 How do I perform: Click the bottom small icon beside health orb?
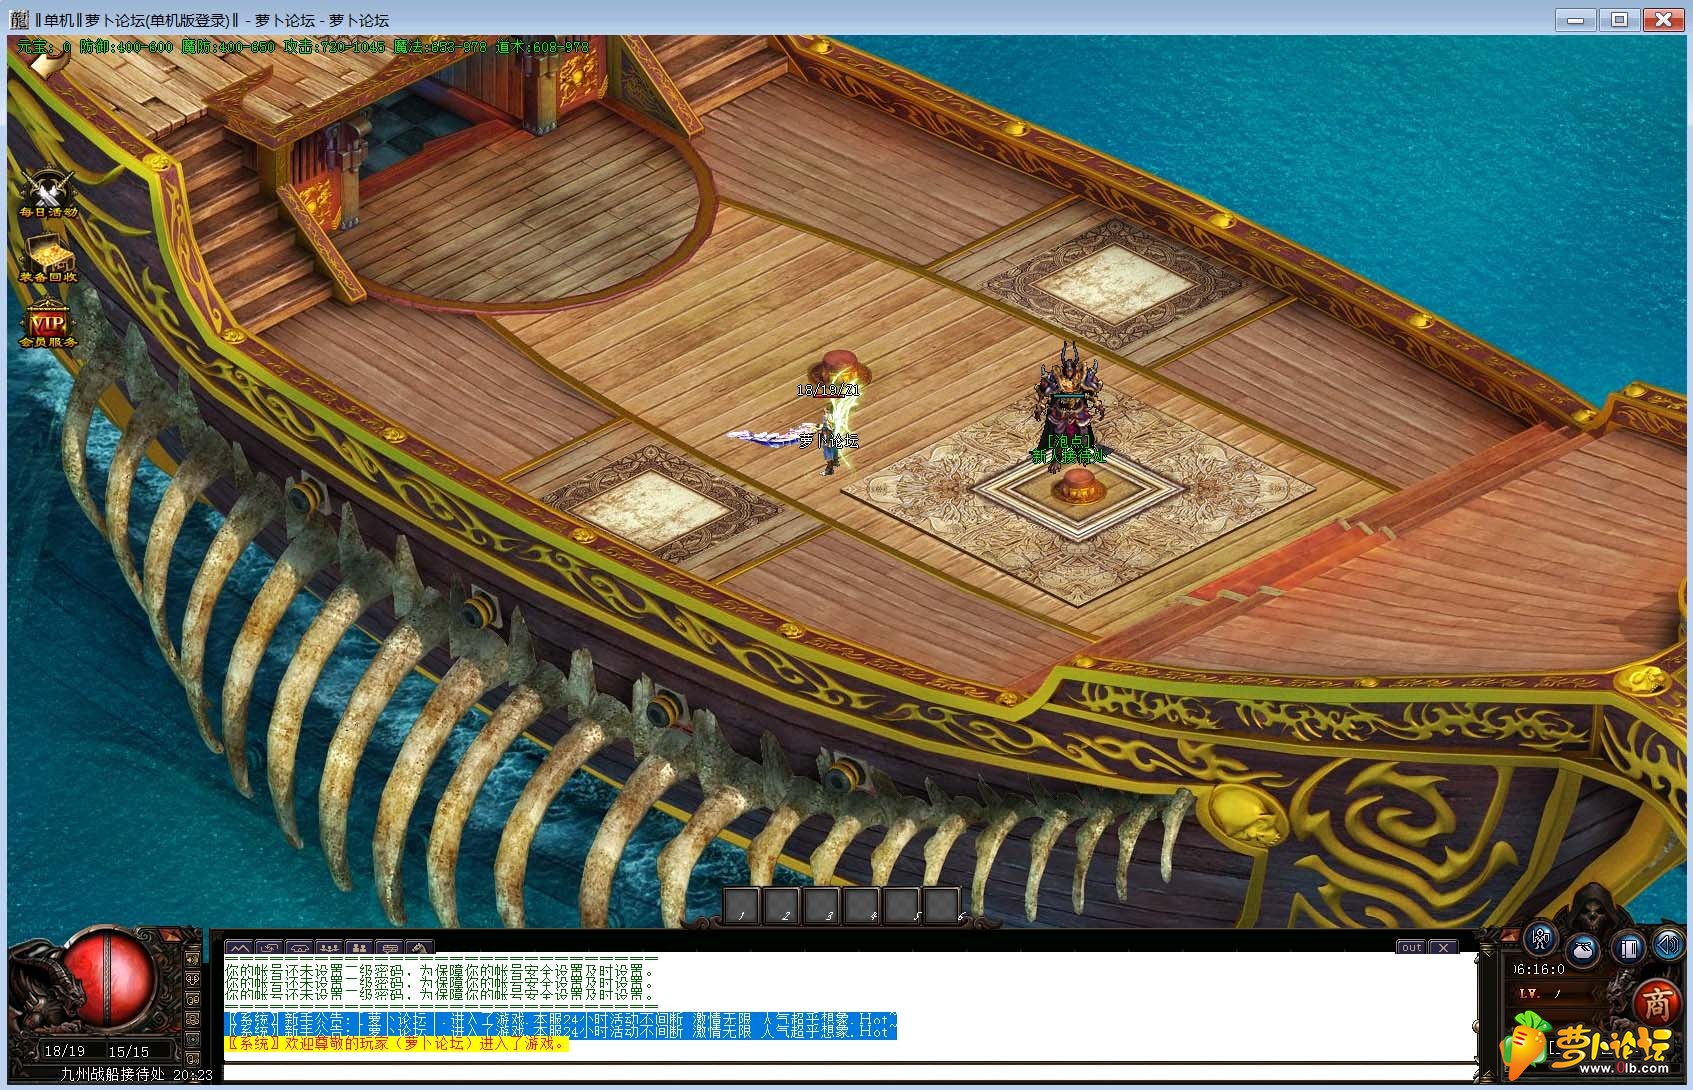(192, 1059)
